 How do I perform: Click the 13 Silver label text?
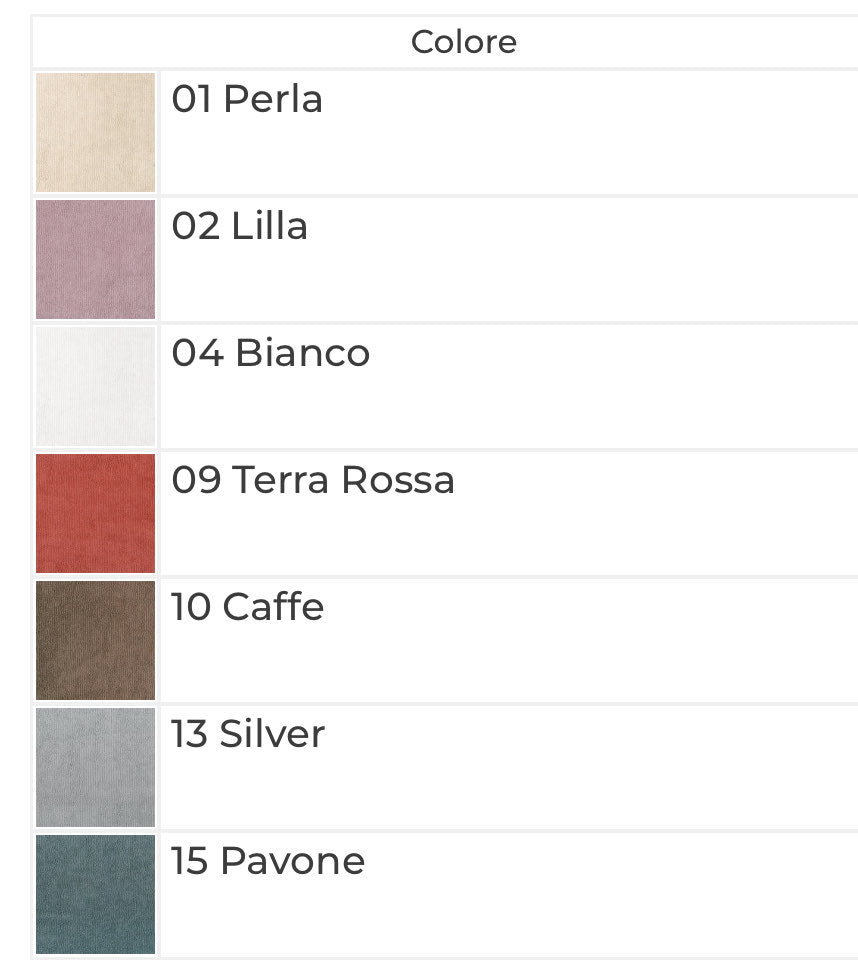click(248, 733)
